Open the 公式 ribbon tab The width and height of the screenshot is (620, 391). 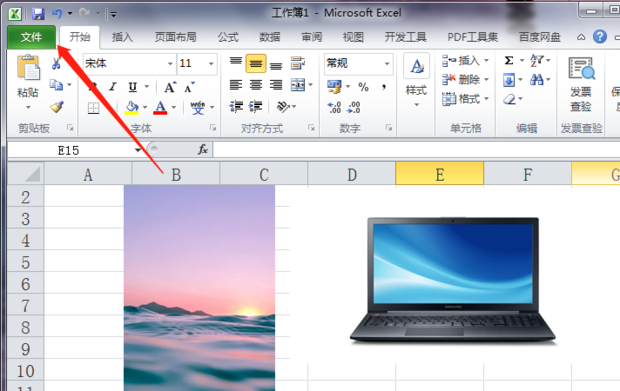228,37
